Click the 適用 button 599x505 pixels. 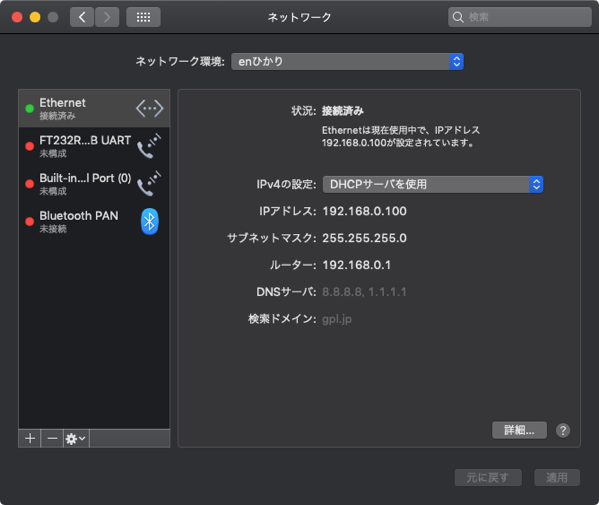coord(557,477)
